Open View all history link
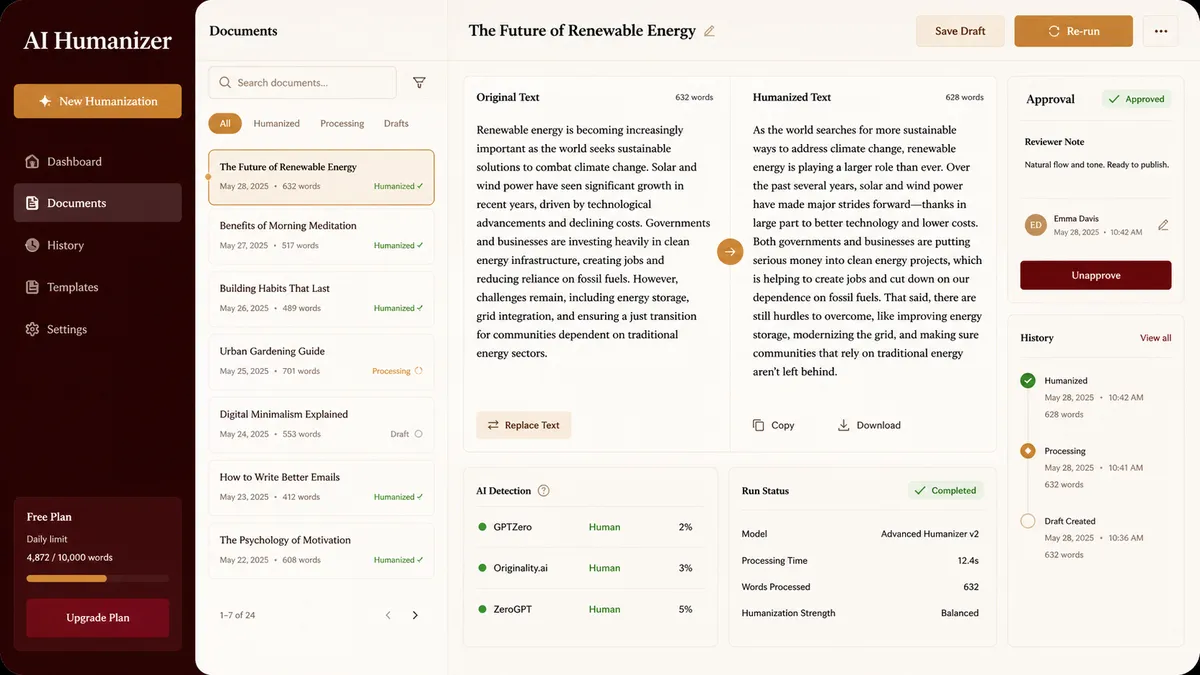The height and width of the screenshot is (675, 1200). (1155, 338)
